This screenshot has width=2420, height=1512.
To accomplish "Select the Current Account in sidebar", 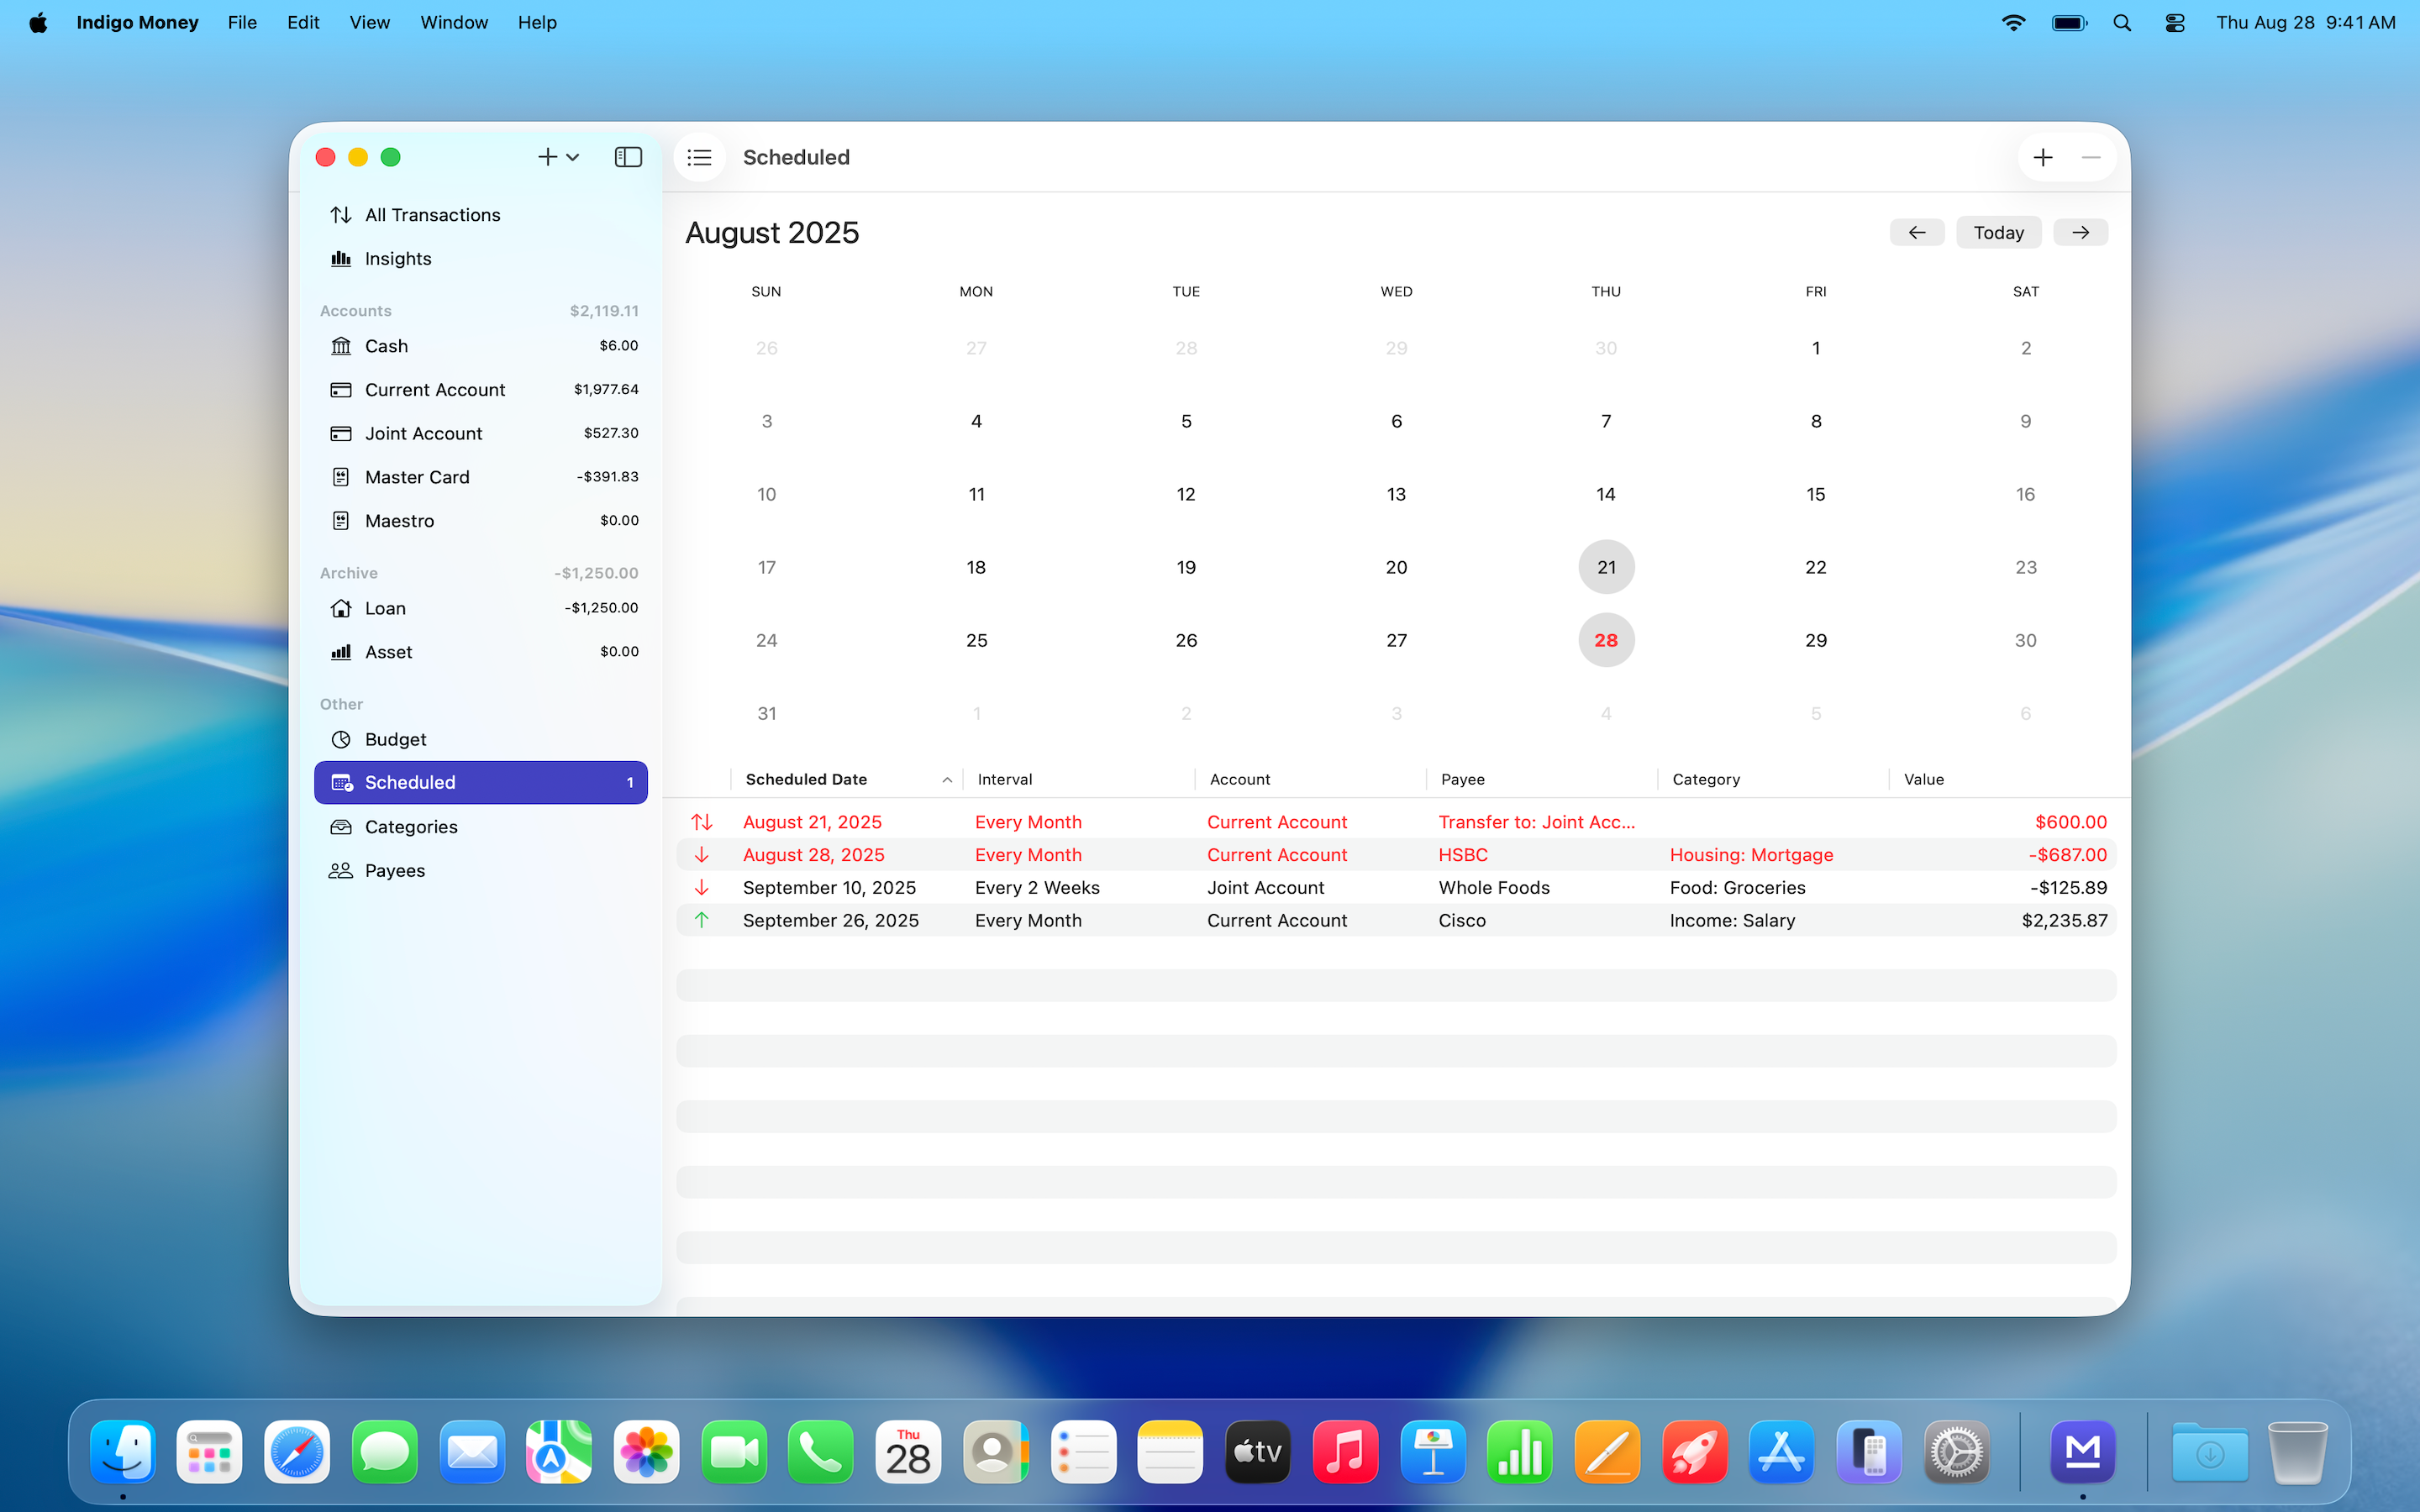I will 480,390.
